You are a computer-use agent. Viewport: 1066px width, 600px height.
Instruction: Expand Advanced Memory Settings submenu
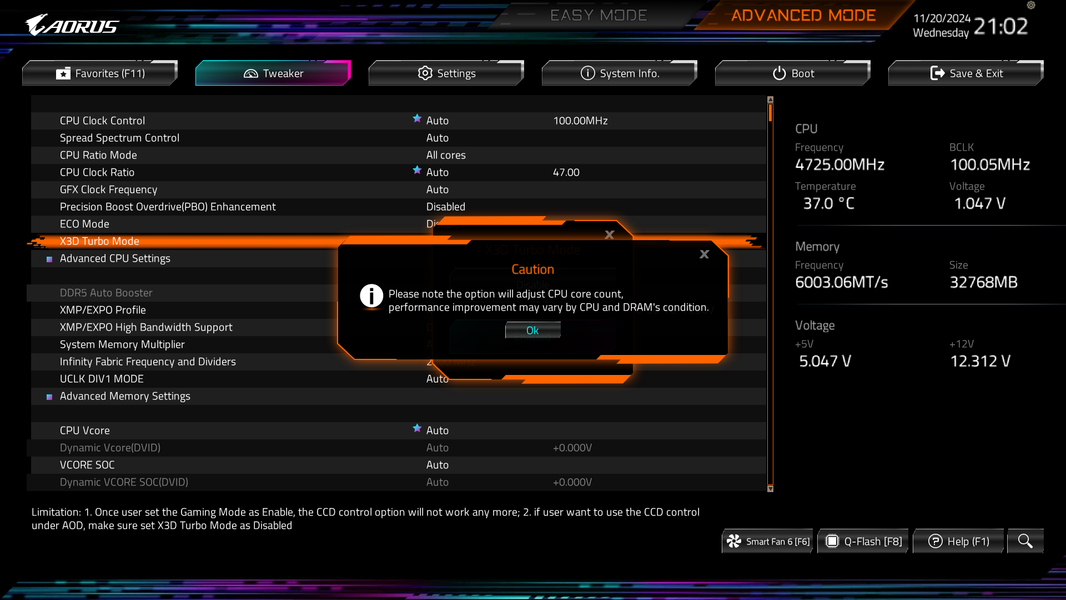coord(125,396)
